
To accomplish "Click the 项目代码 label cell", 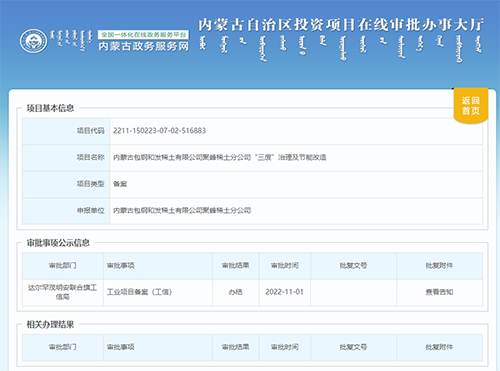I will pos(66,131).
